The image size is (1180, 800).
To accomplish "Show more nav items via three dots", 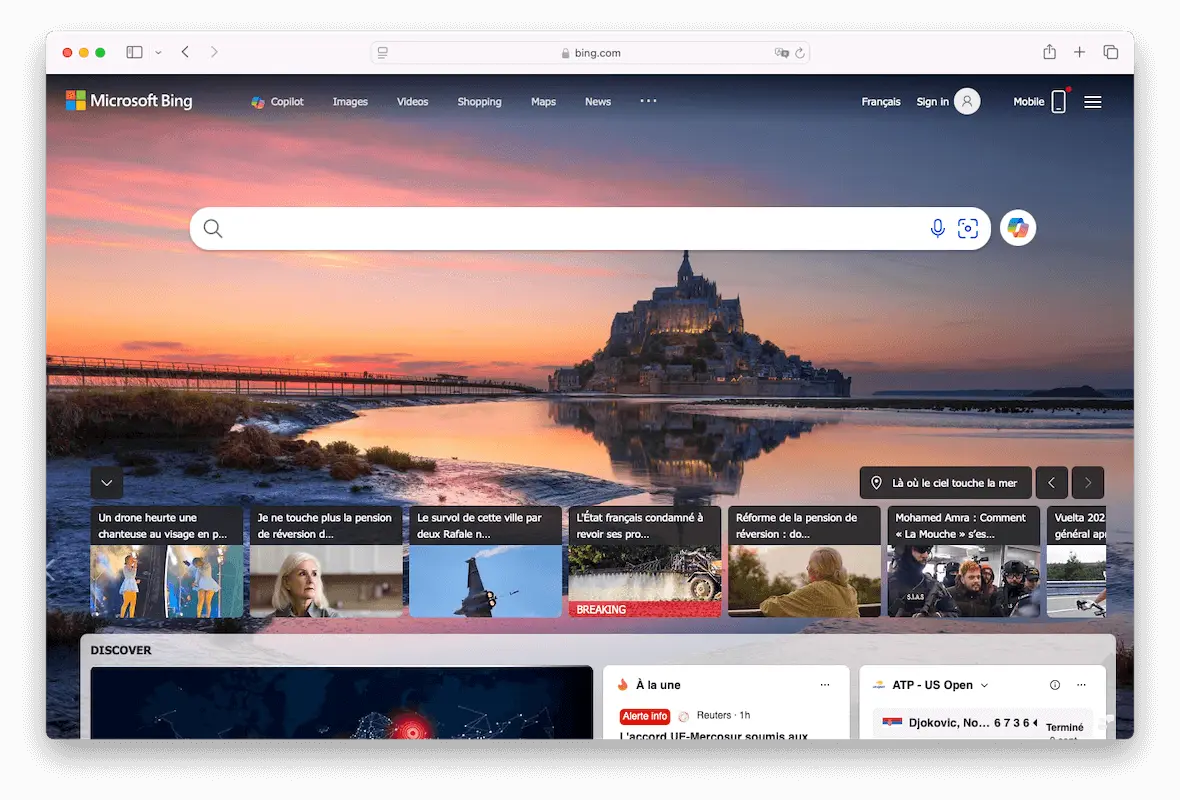I will click(648, 101).
